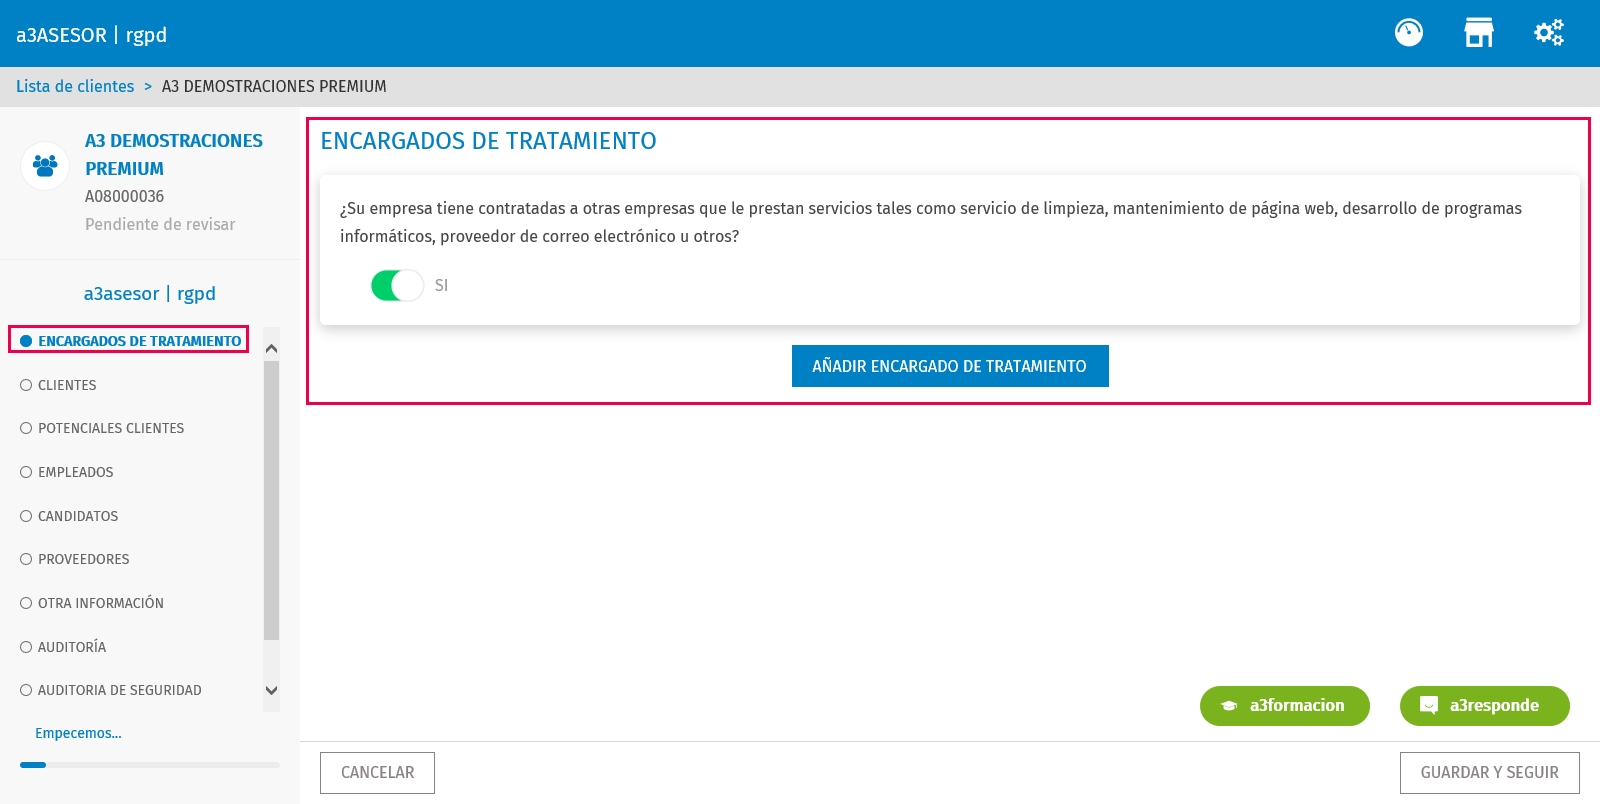1600x804 pixels.
Task: Select the OTRA INFORMACIÓN step
Action: (x=92, y=603)
